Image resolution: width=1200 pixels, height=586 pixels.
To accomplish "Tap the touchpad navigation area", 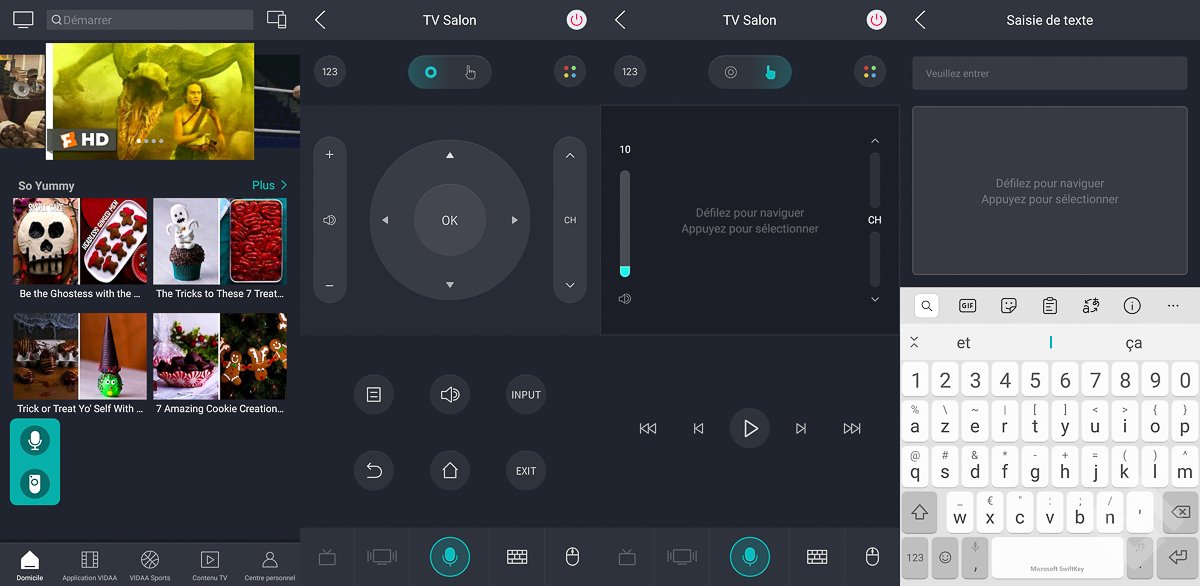I will (750, 221).
